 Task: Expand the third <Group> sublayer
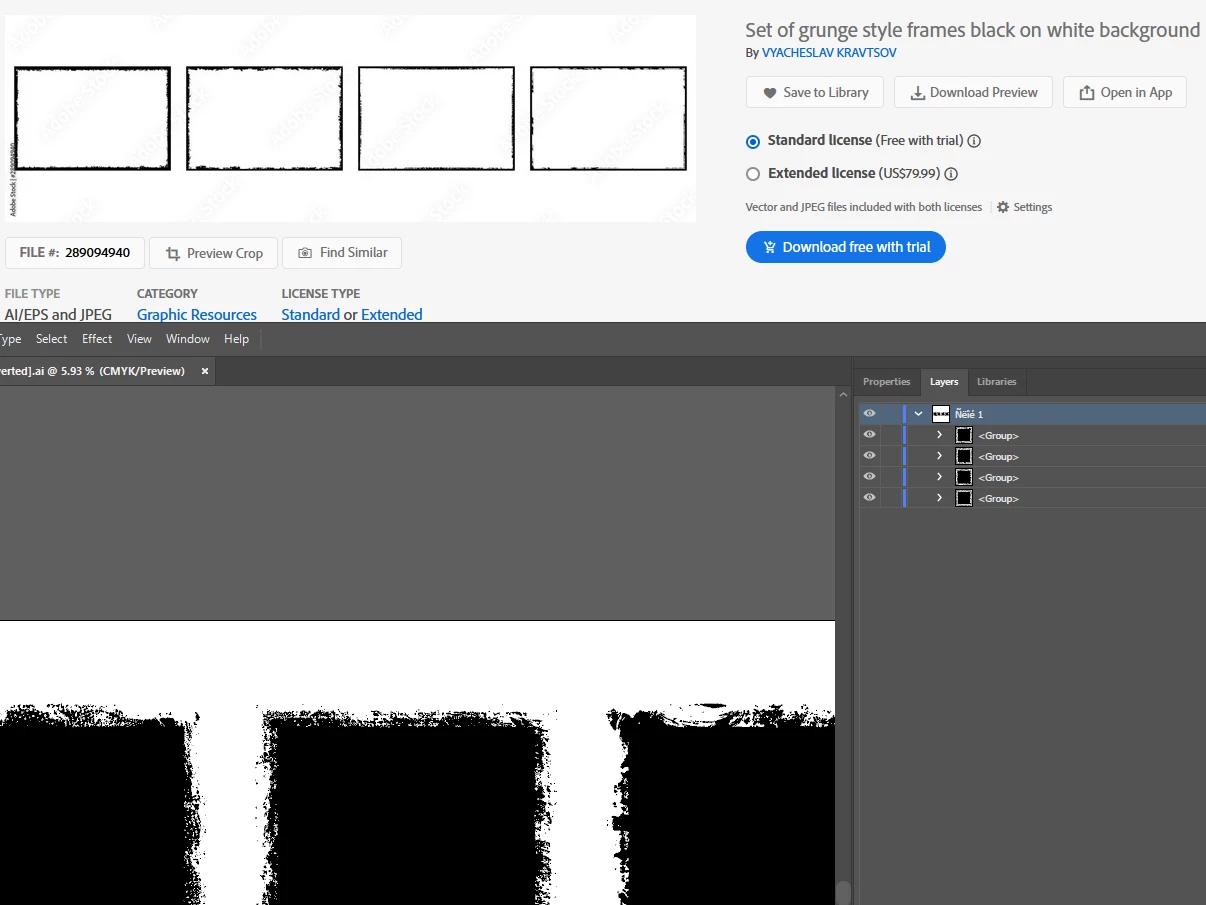coord(939,477)
